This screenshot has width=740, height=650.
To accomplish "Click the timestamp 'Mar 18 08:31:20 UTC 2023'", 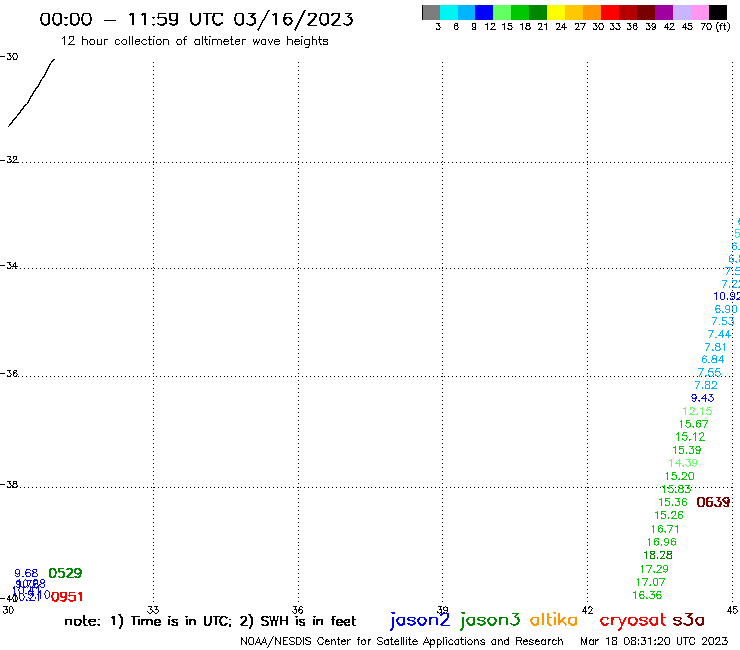I will coord(654,641).
